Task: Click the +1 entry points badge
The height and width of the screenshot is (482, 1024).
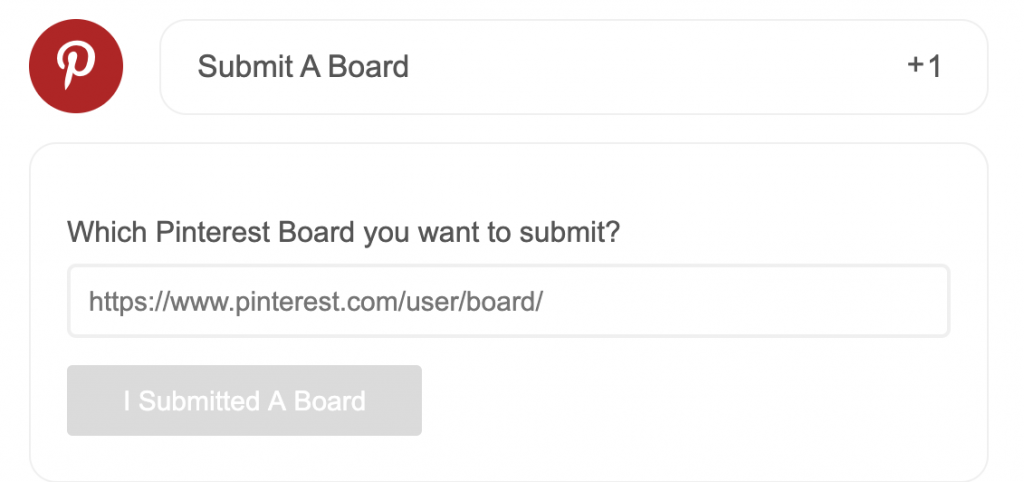Action: pos(925,67)
